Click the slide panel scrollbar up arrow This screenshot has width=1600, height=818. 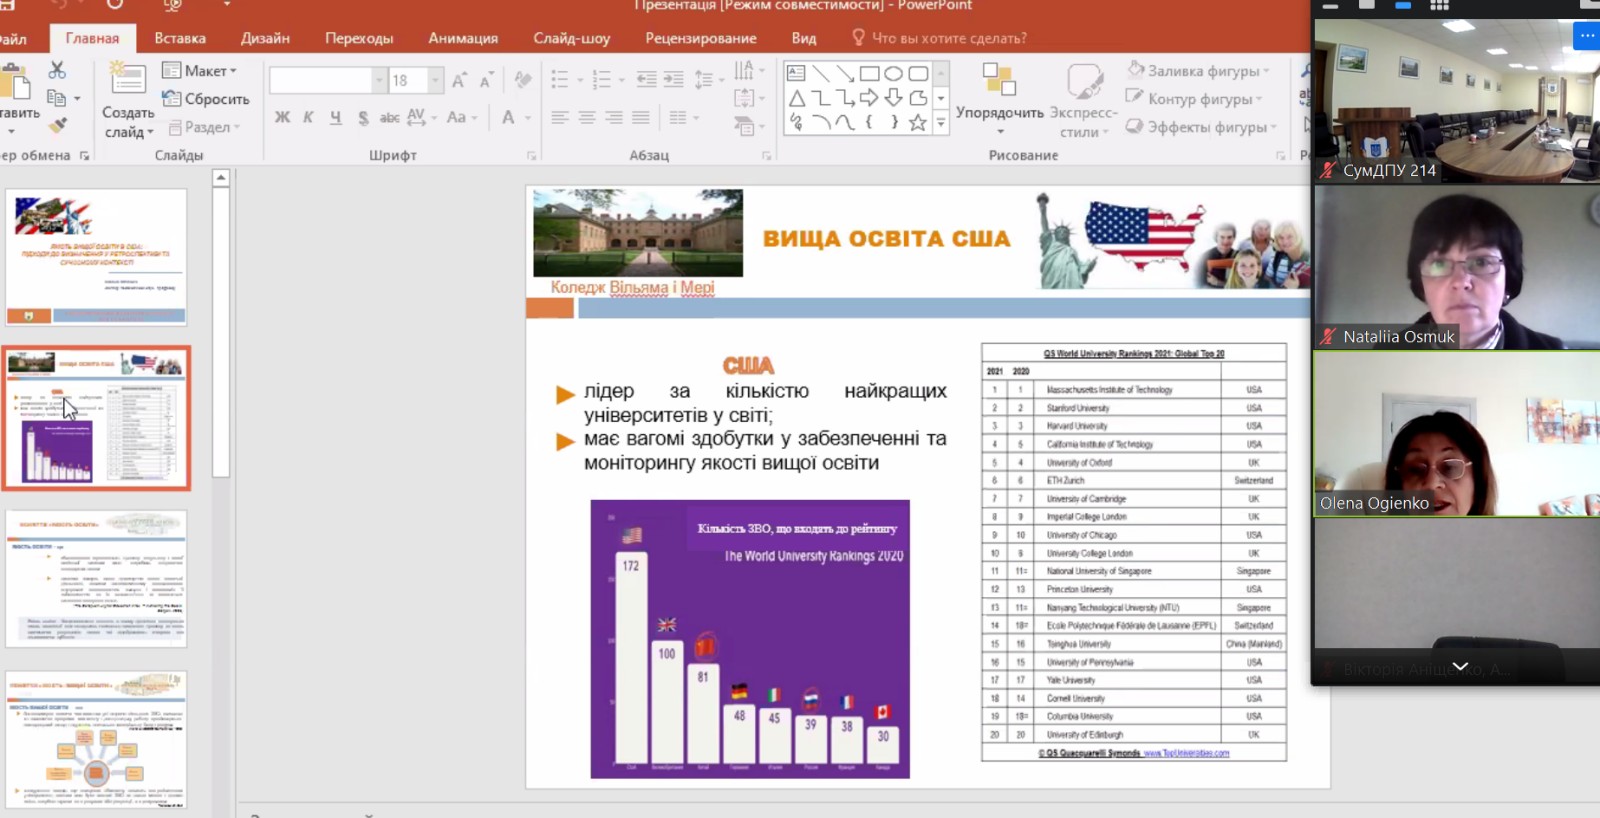point(221,178)
